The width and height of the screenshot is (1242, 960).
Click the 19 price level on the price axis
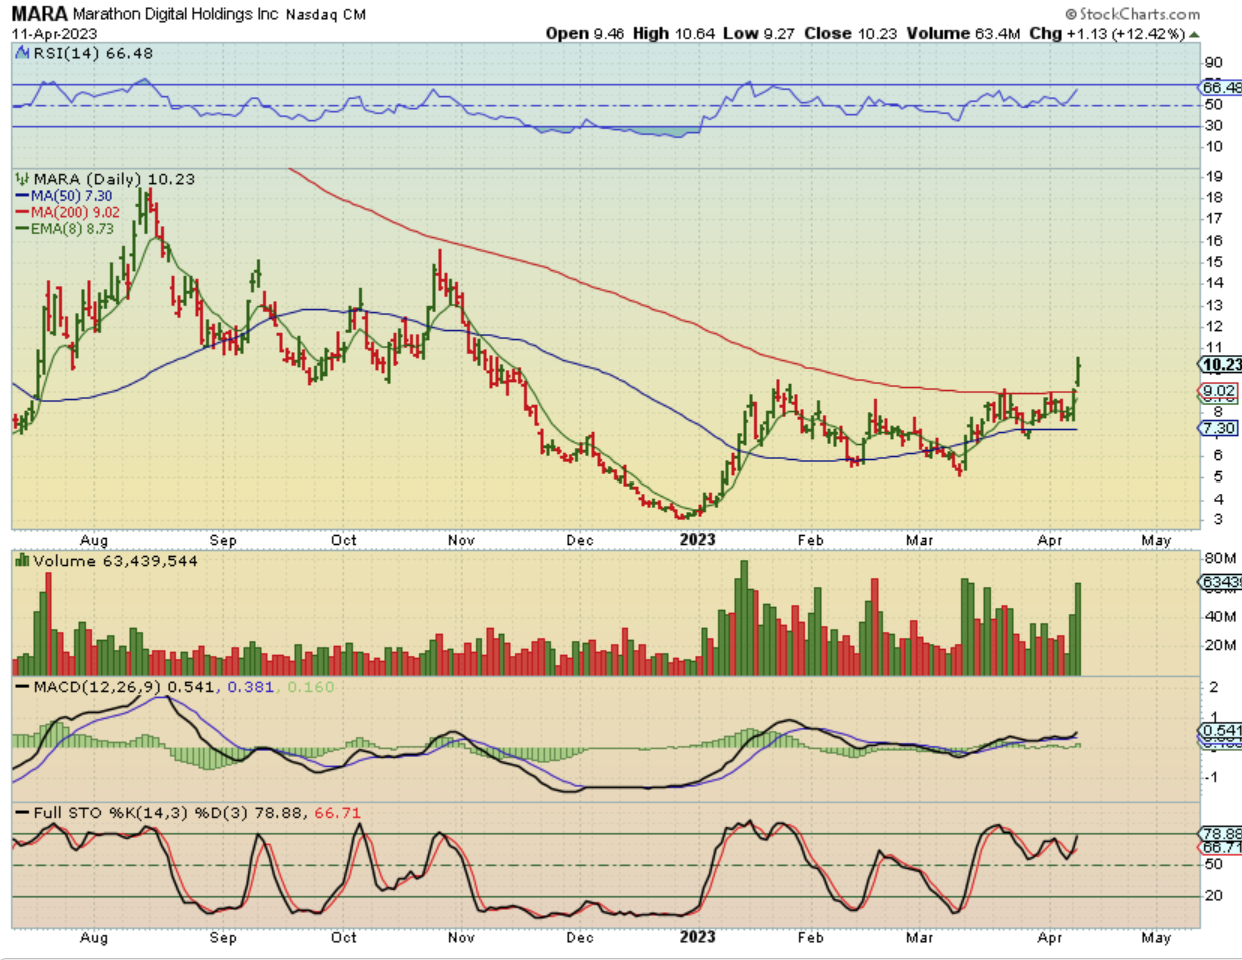1214,176
